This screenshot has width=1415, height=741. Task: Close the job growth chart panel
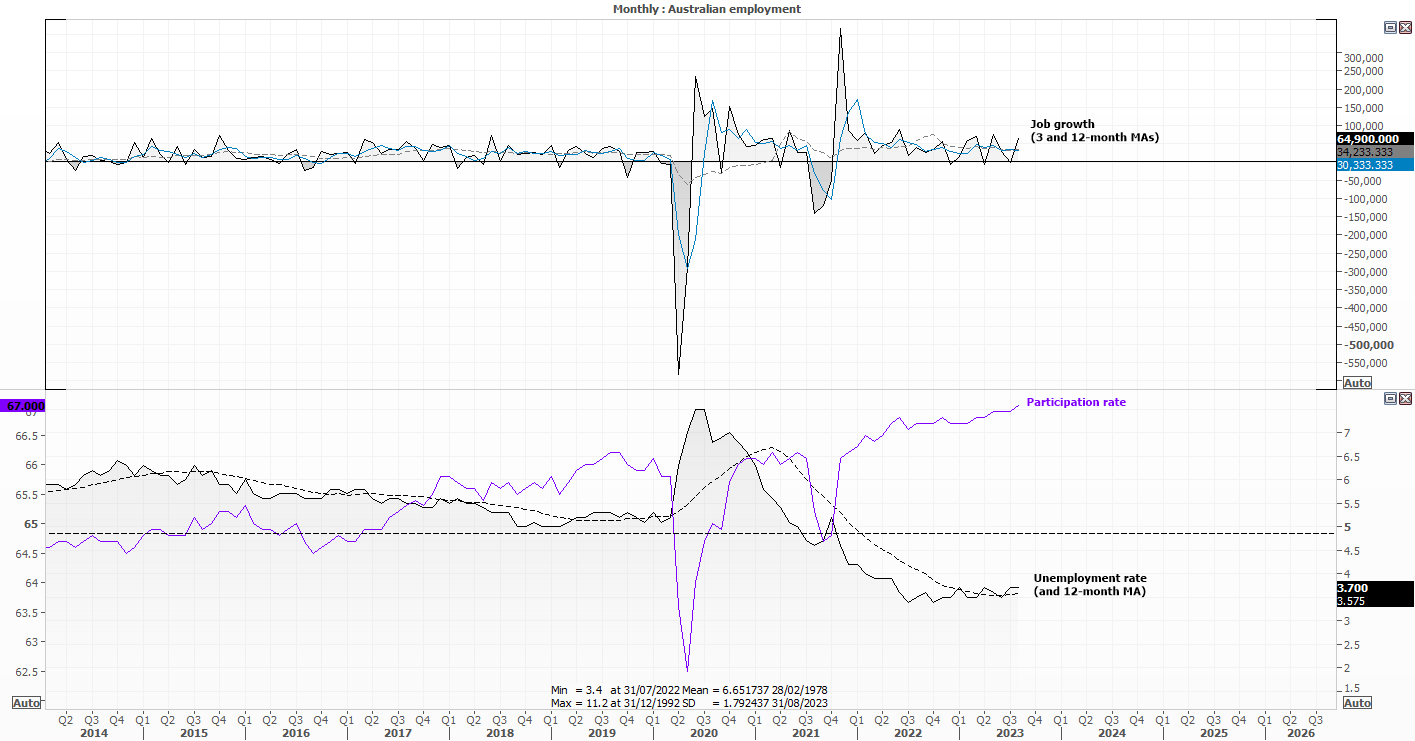pyautogui.click(x=1405, y=28)
